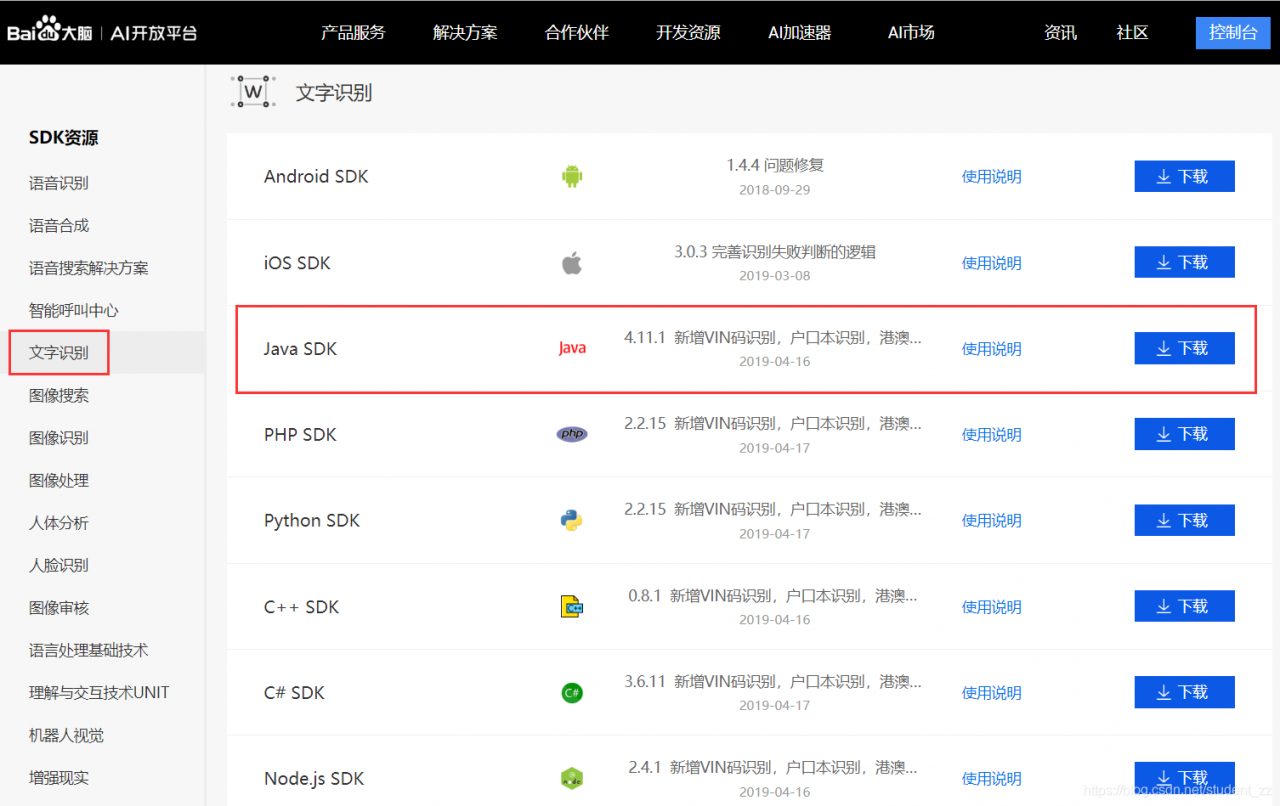Click the Python logo icon

tap(572, 520)
